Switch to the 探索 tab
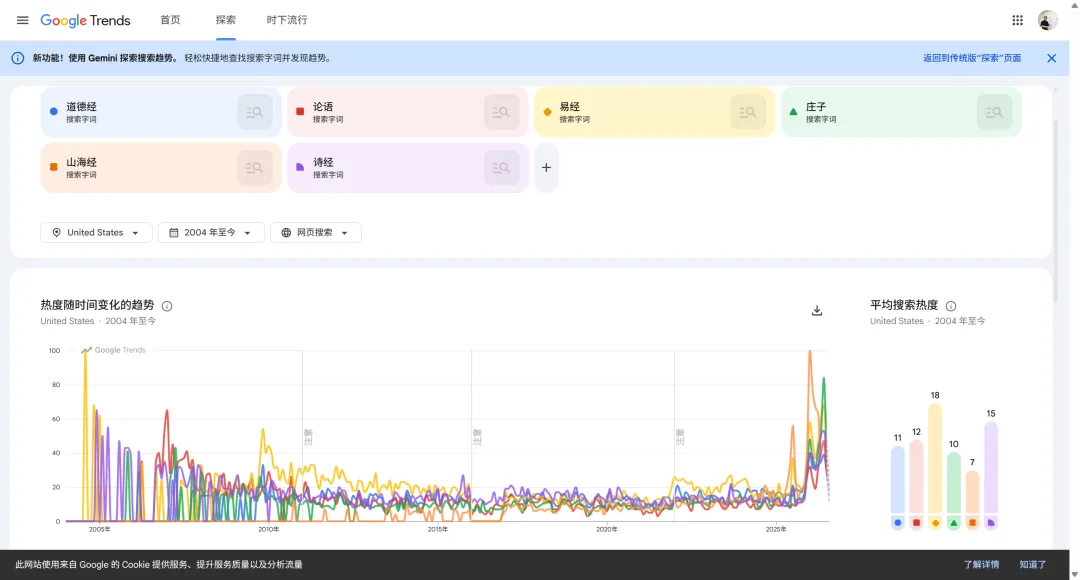Screen dimensions: 1080x580 tap(225, 20)
